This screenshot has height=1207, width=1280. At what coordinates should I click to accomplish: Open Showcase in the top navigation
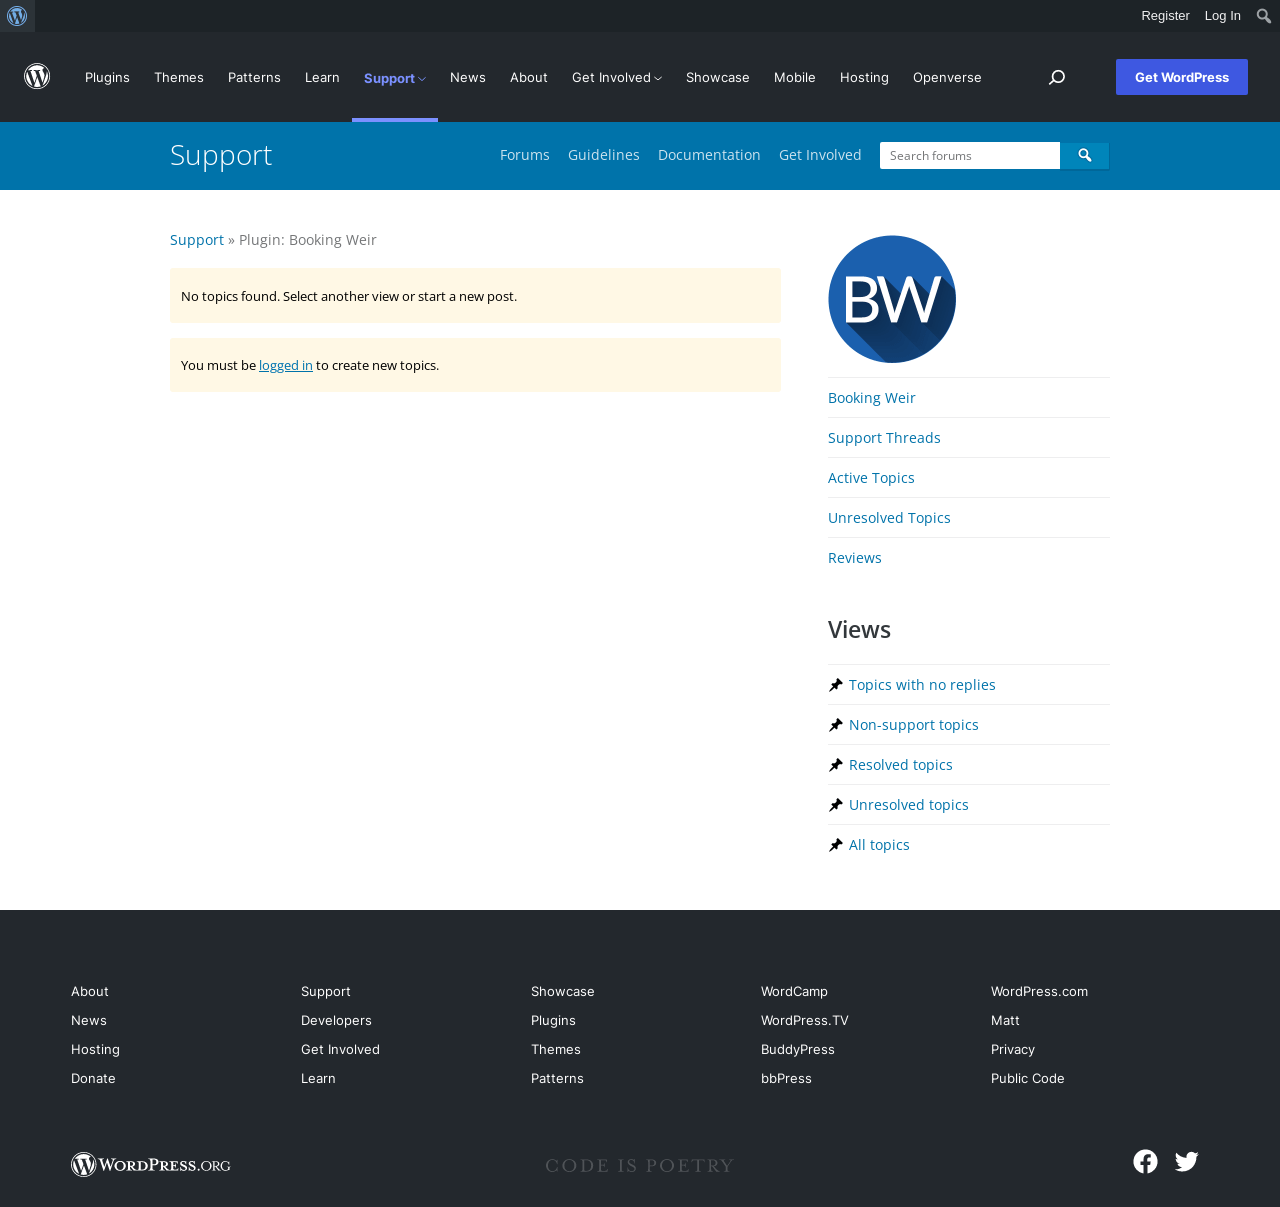tap(718, 77)
